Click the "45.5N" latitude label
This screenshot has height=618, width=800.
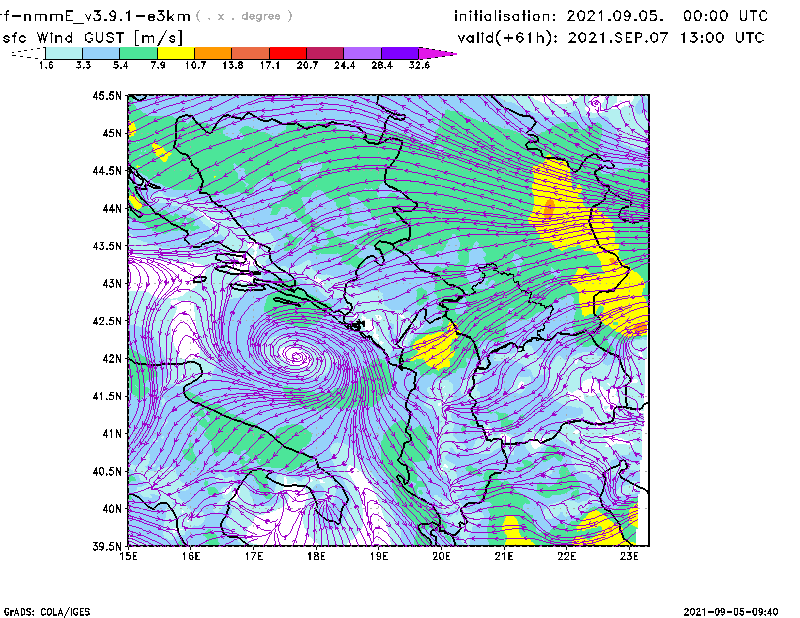point(107,96)
